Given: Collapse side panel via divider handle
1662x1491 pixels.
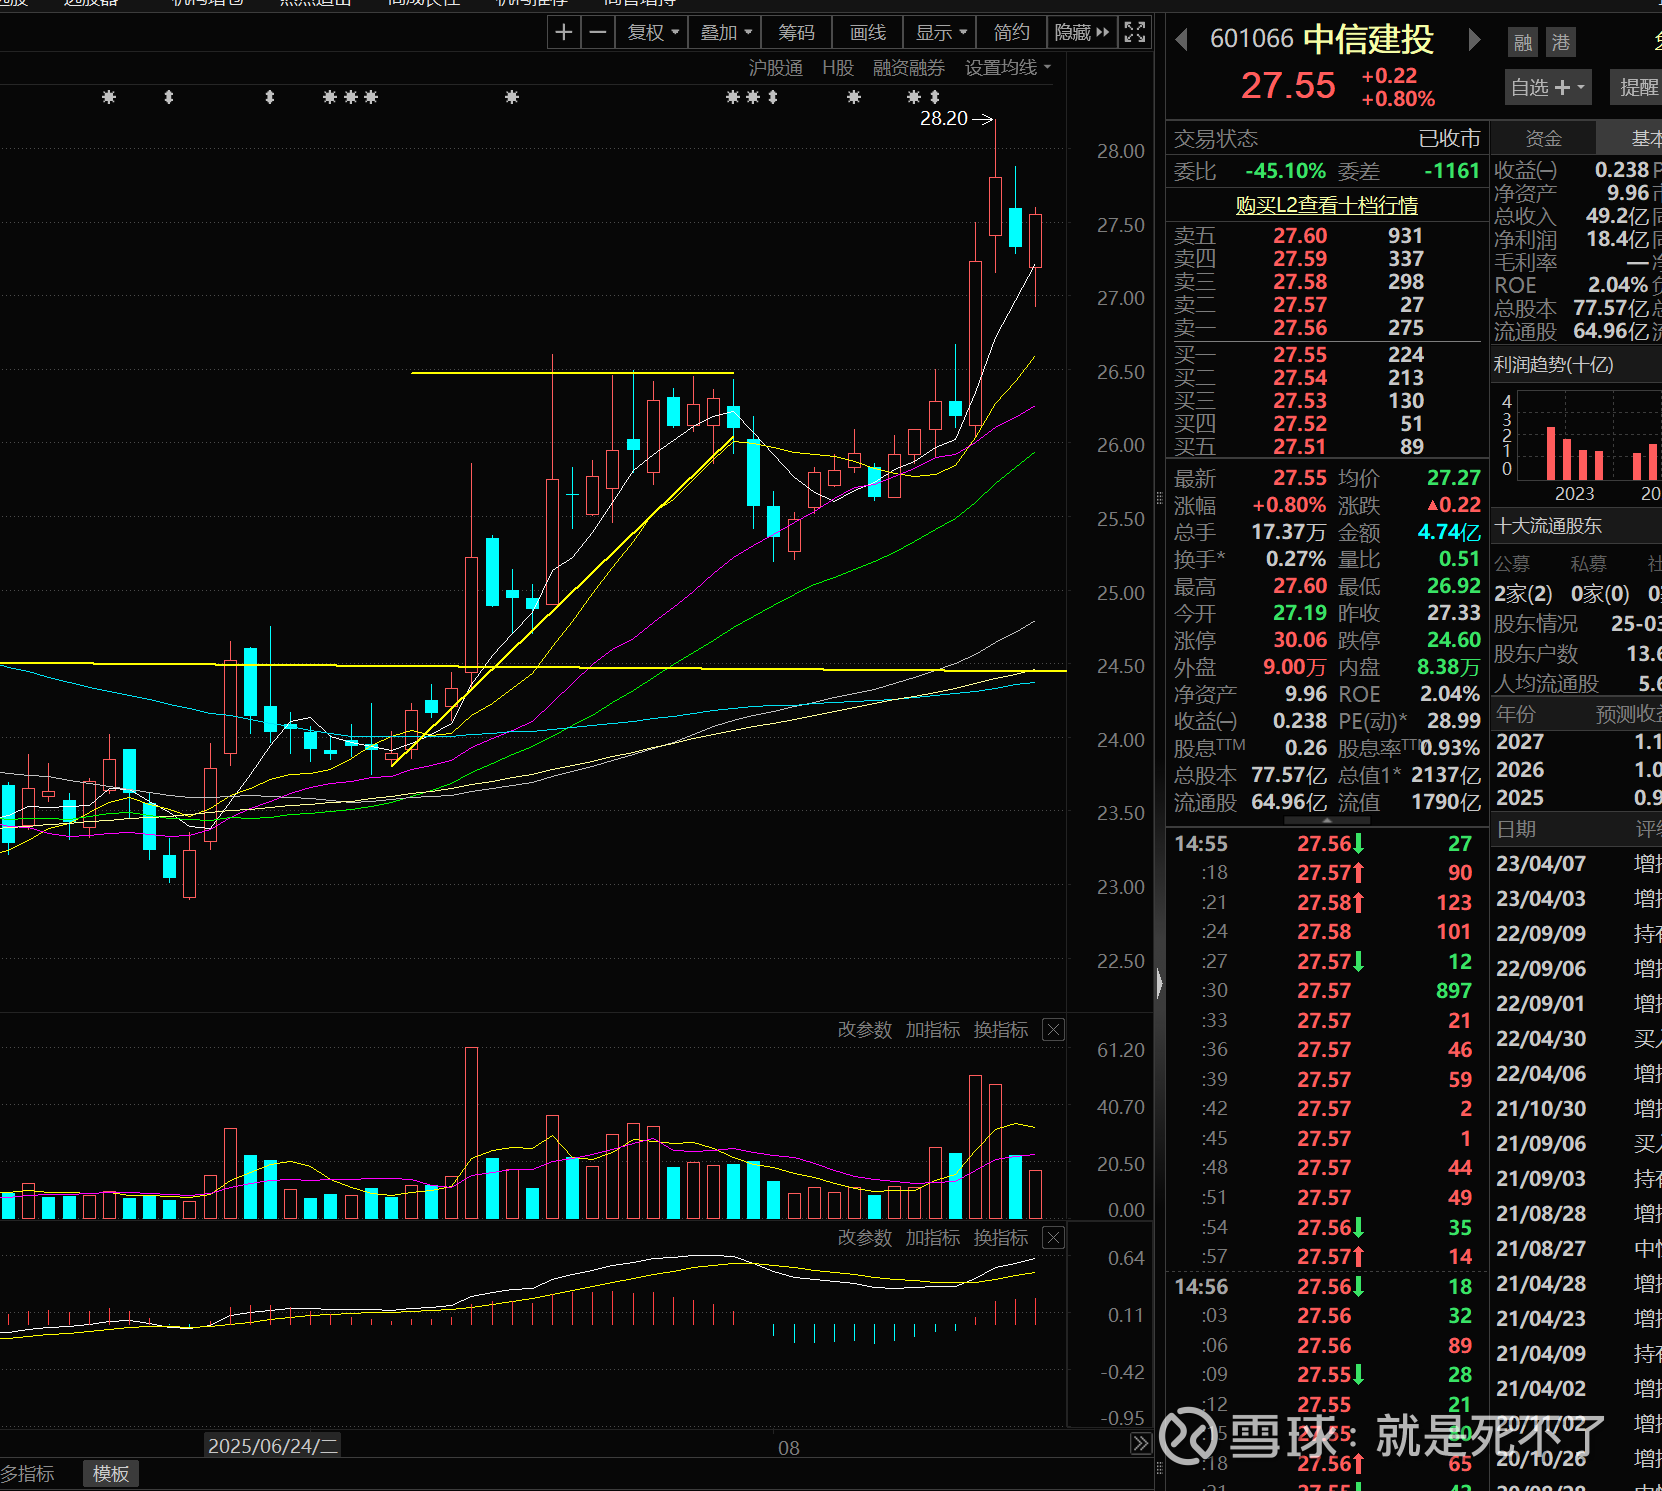Looking at the screenshot, I should click(1159, 983).
